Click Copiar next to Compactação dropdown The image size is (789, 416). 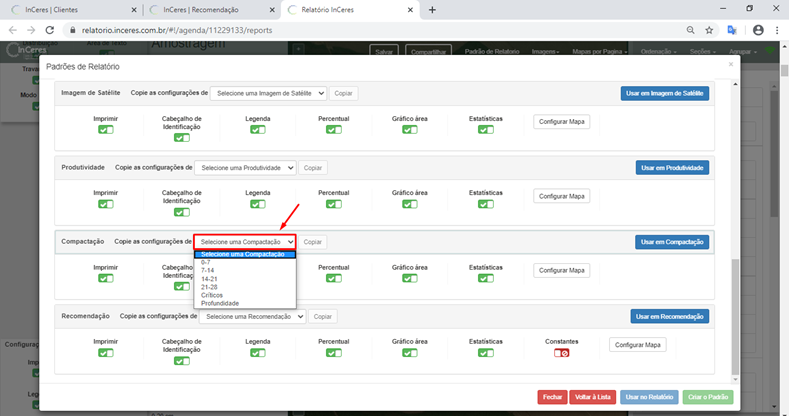pos(312,242)
